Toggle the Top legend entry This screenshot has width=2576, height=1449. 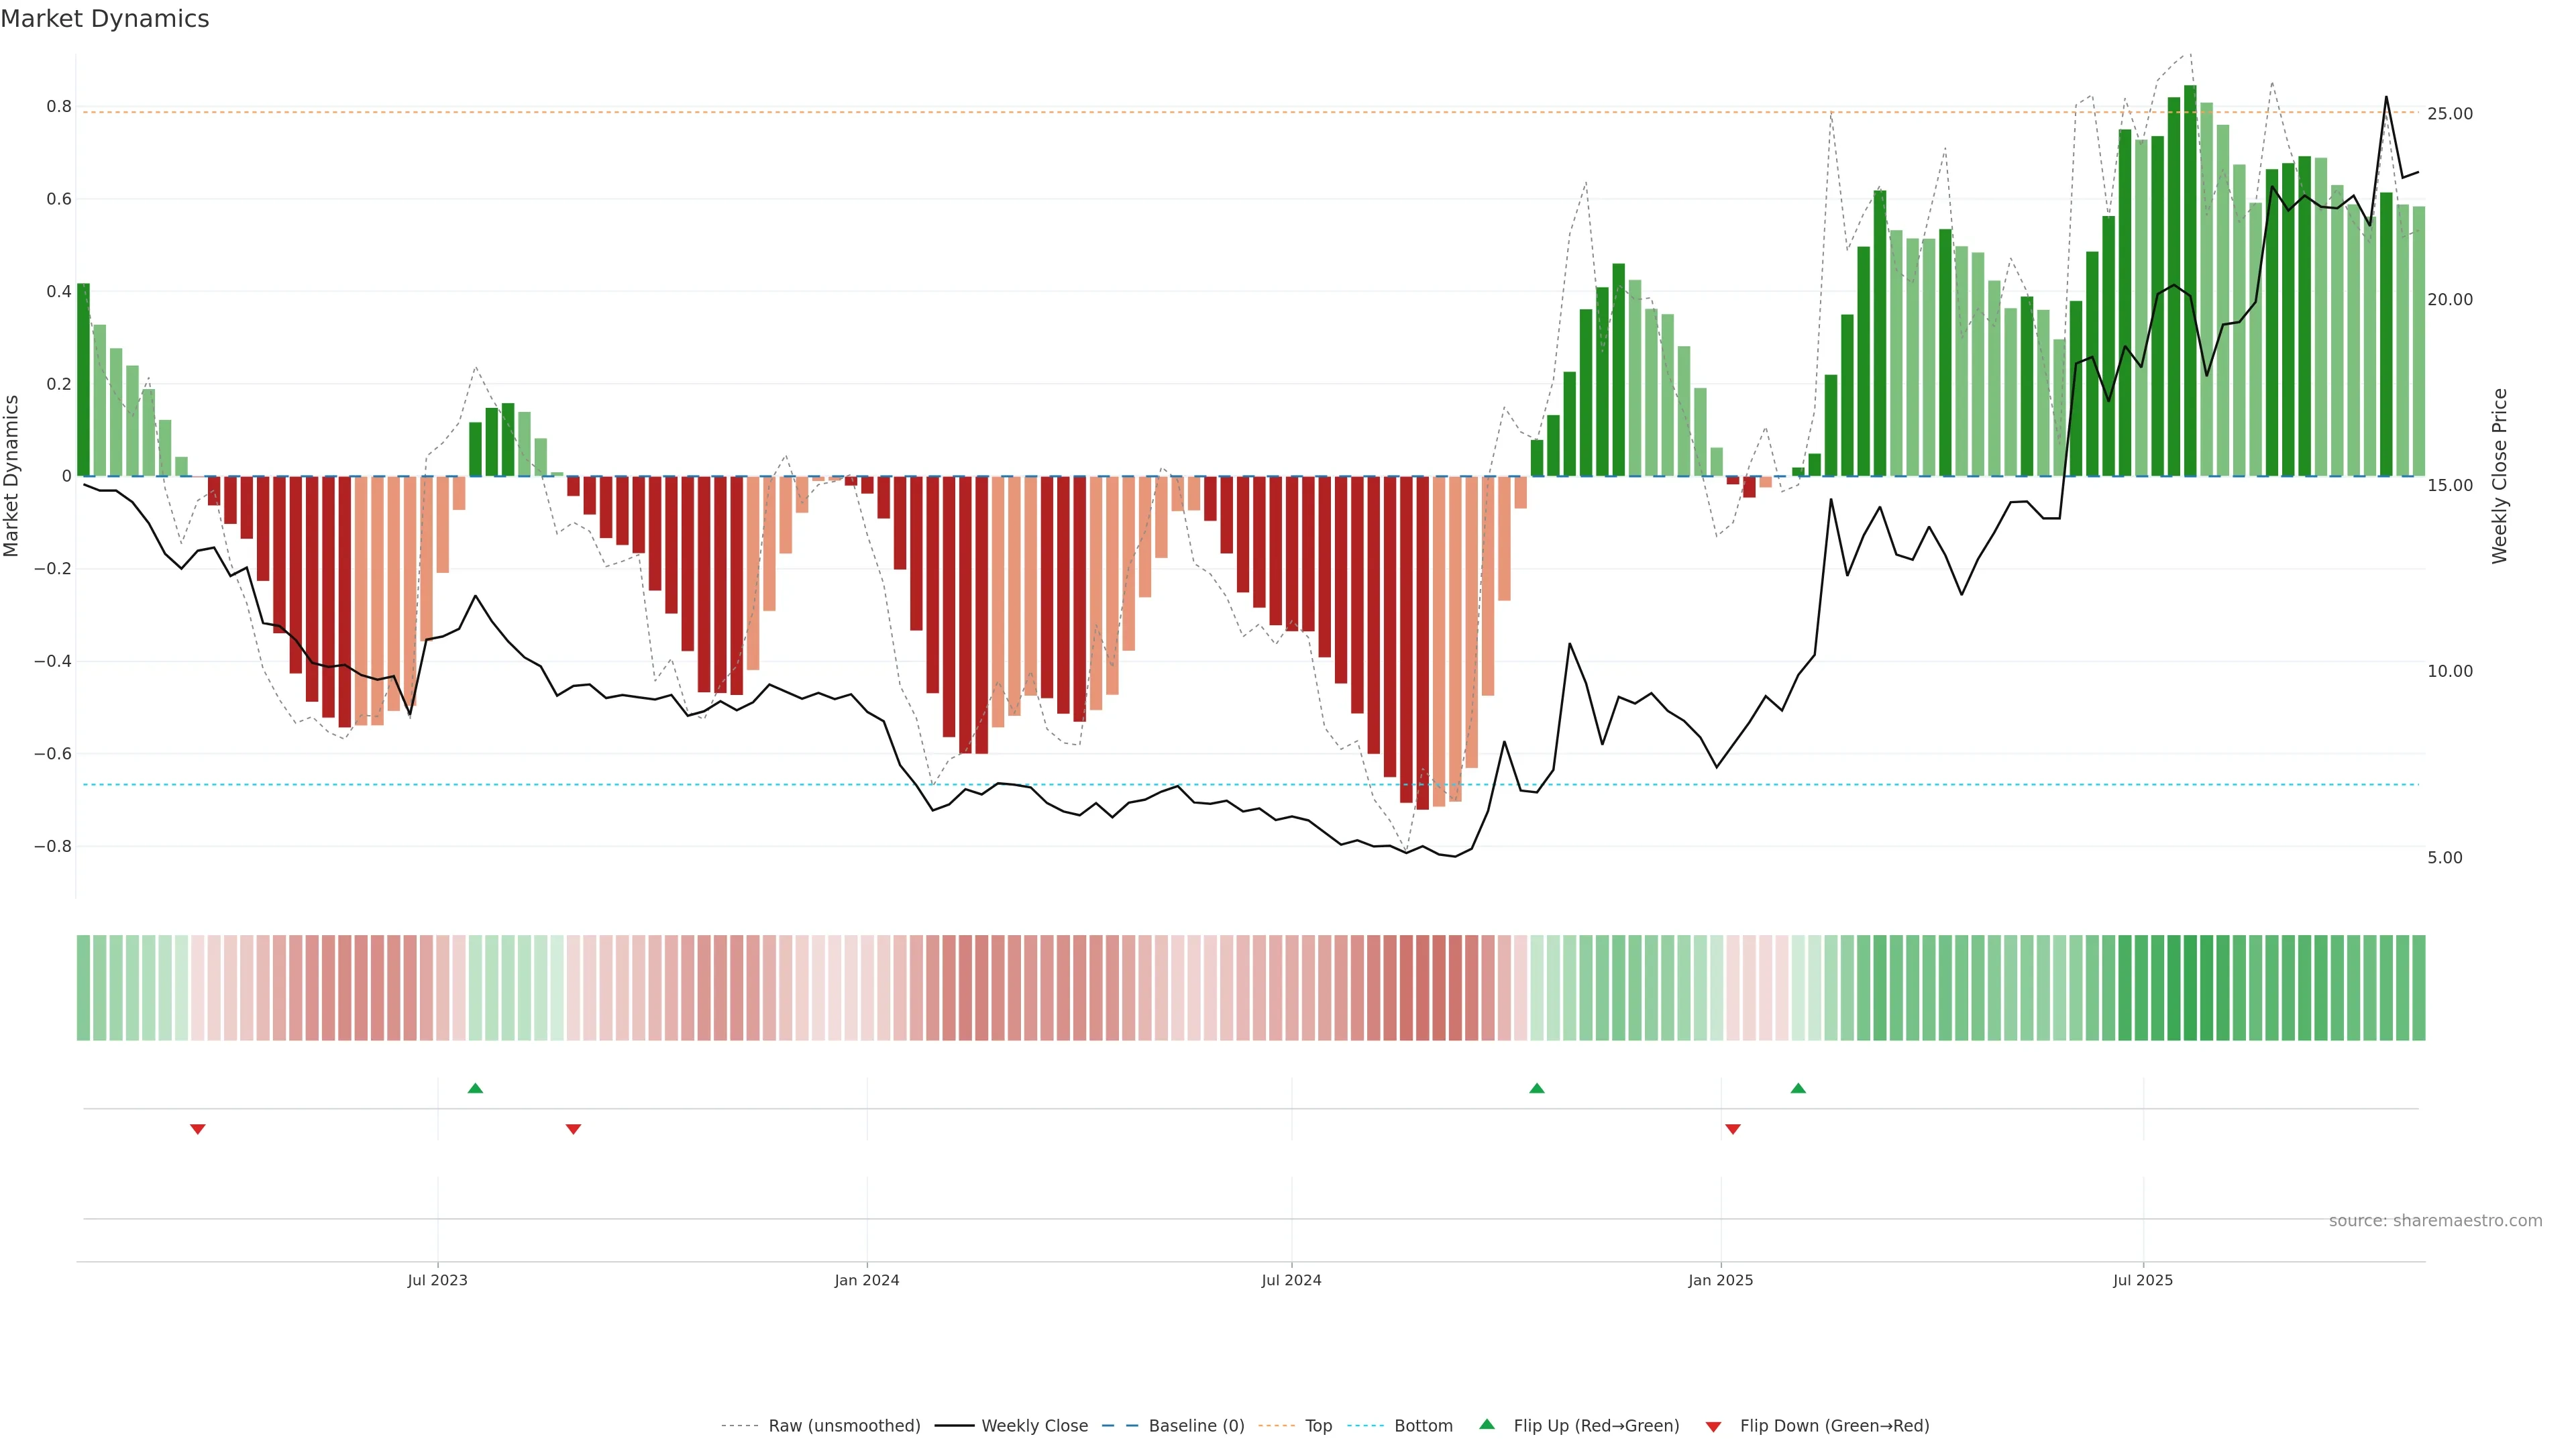[x=1318, y=1425]
